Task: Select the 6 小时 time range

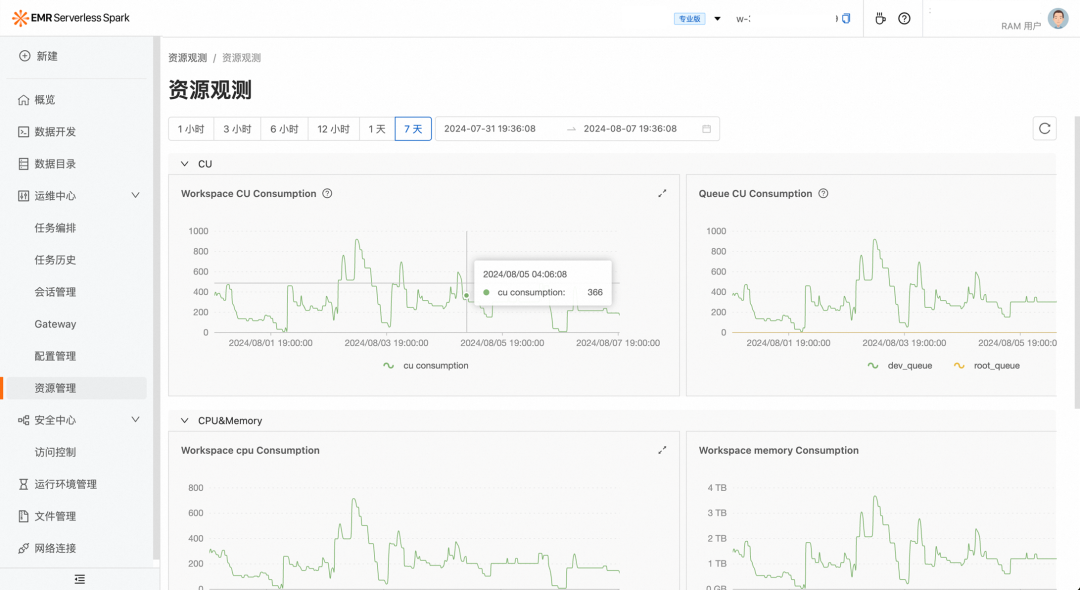Action: tap(284, 129)
